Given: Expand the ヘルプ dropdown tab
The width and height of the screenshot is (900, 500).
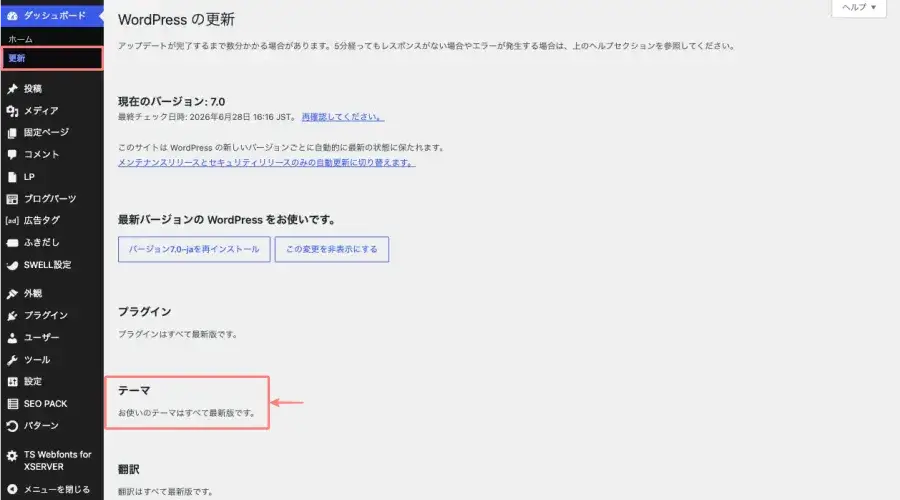Looking at the screenshot, I should (859, 7).
